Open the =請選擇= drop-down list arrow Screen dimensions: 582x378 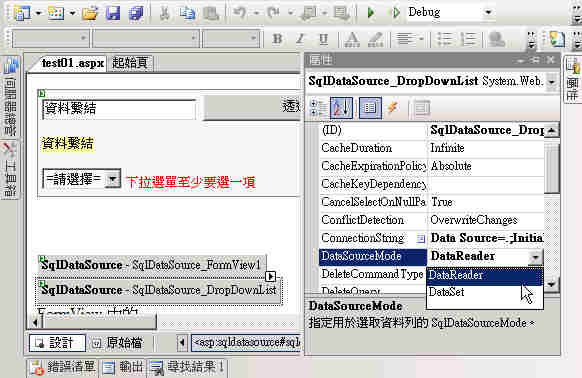coord(112,180)
